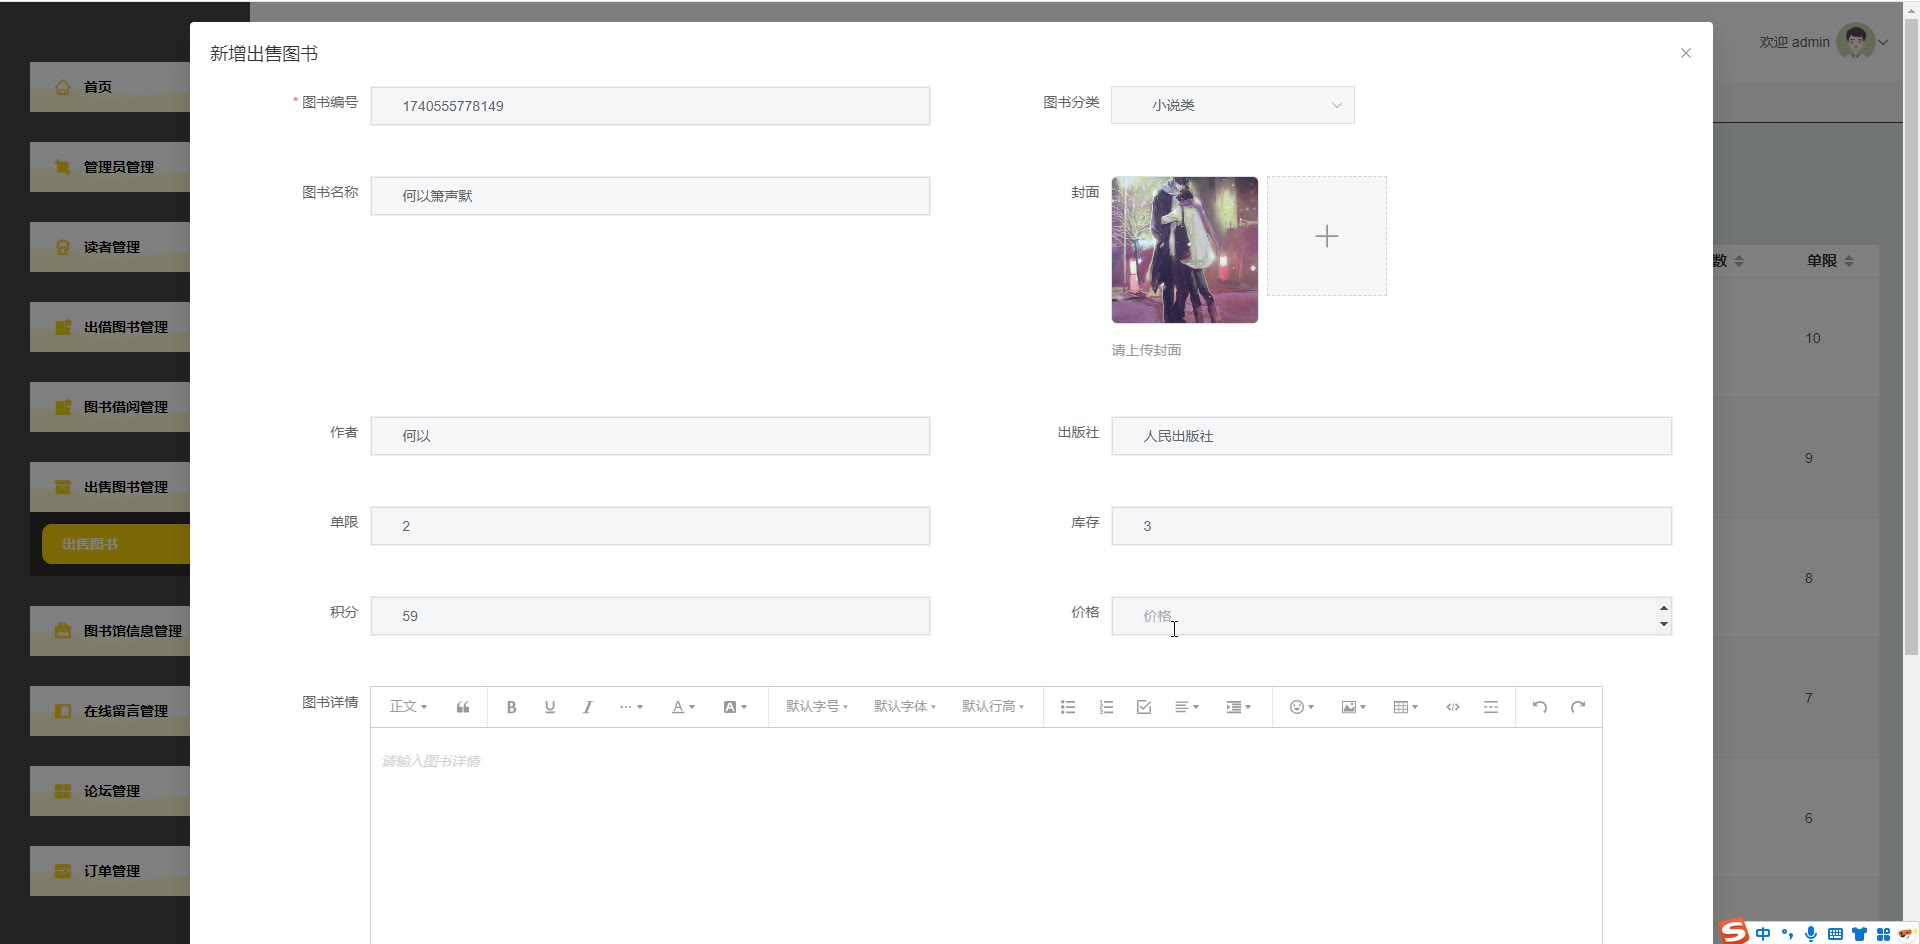Viewport: 1920px width, 944px height.
Task: Open the text alignment menu
Action: (1187, 707)
